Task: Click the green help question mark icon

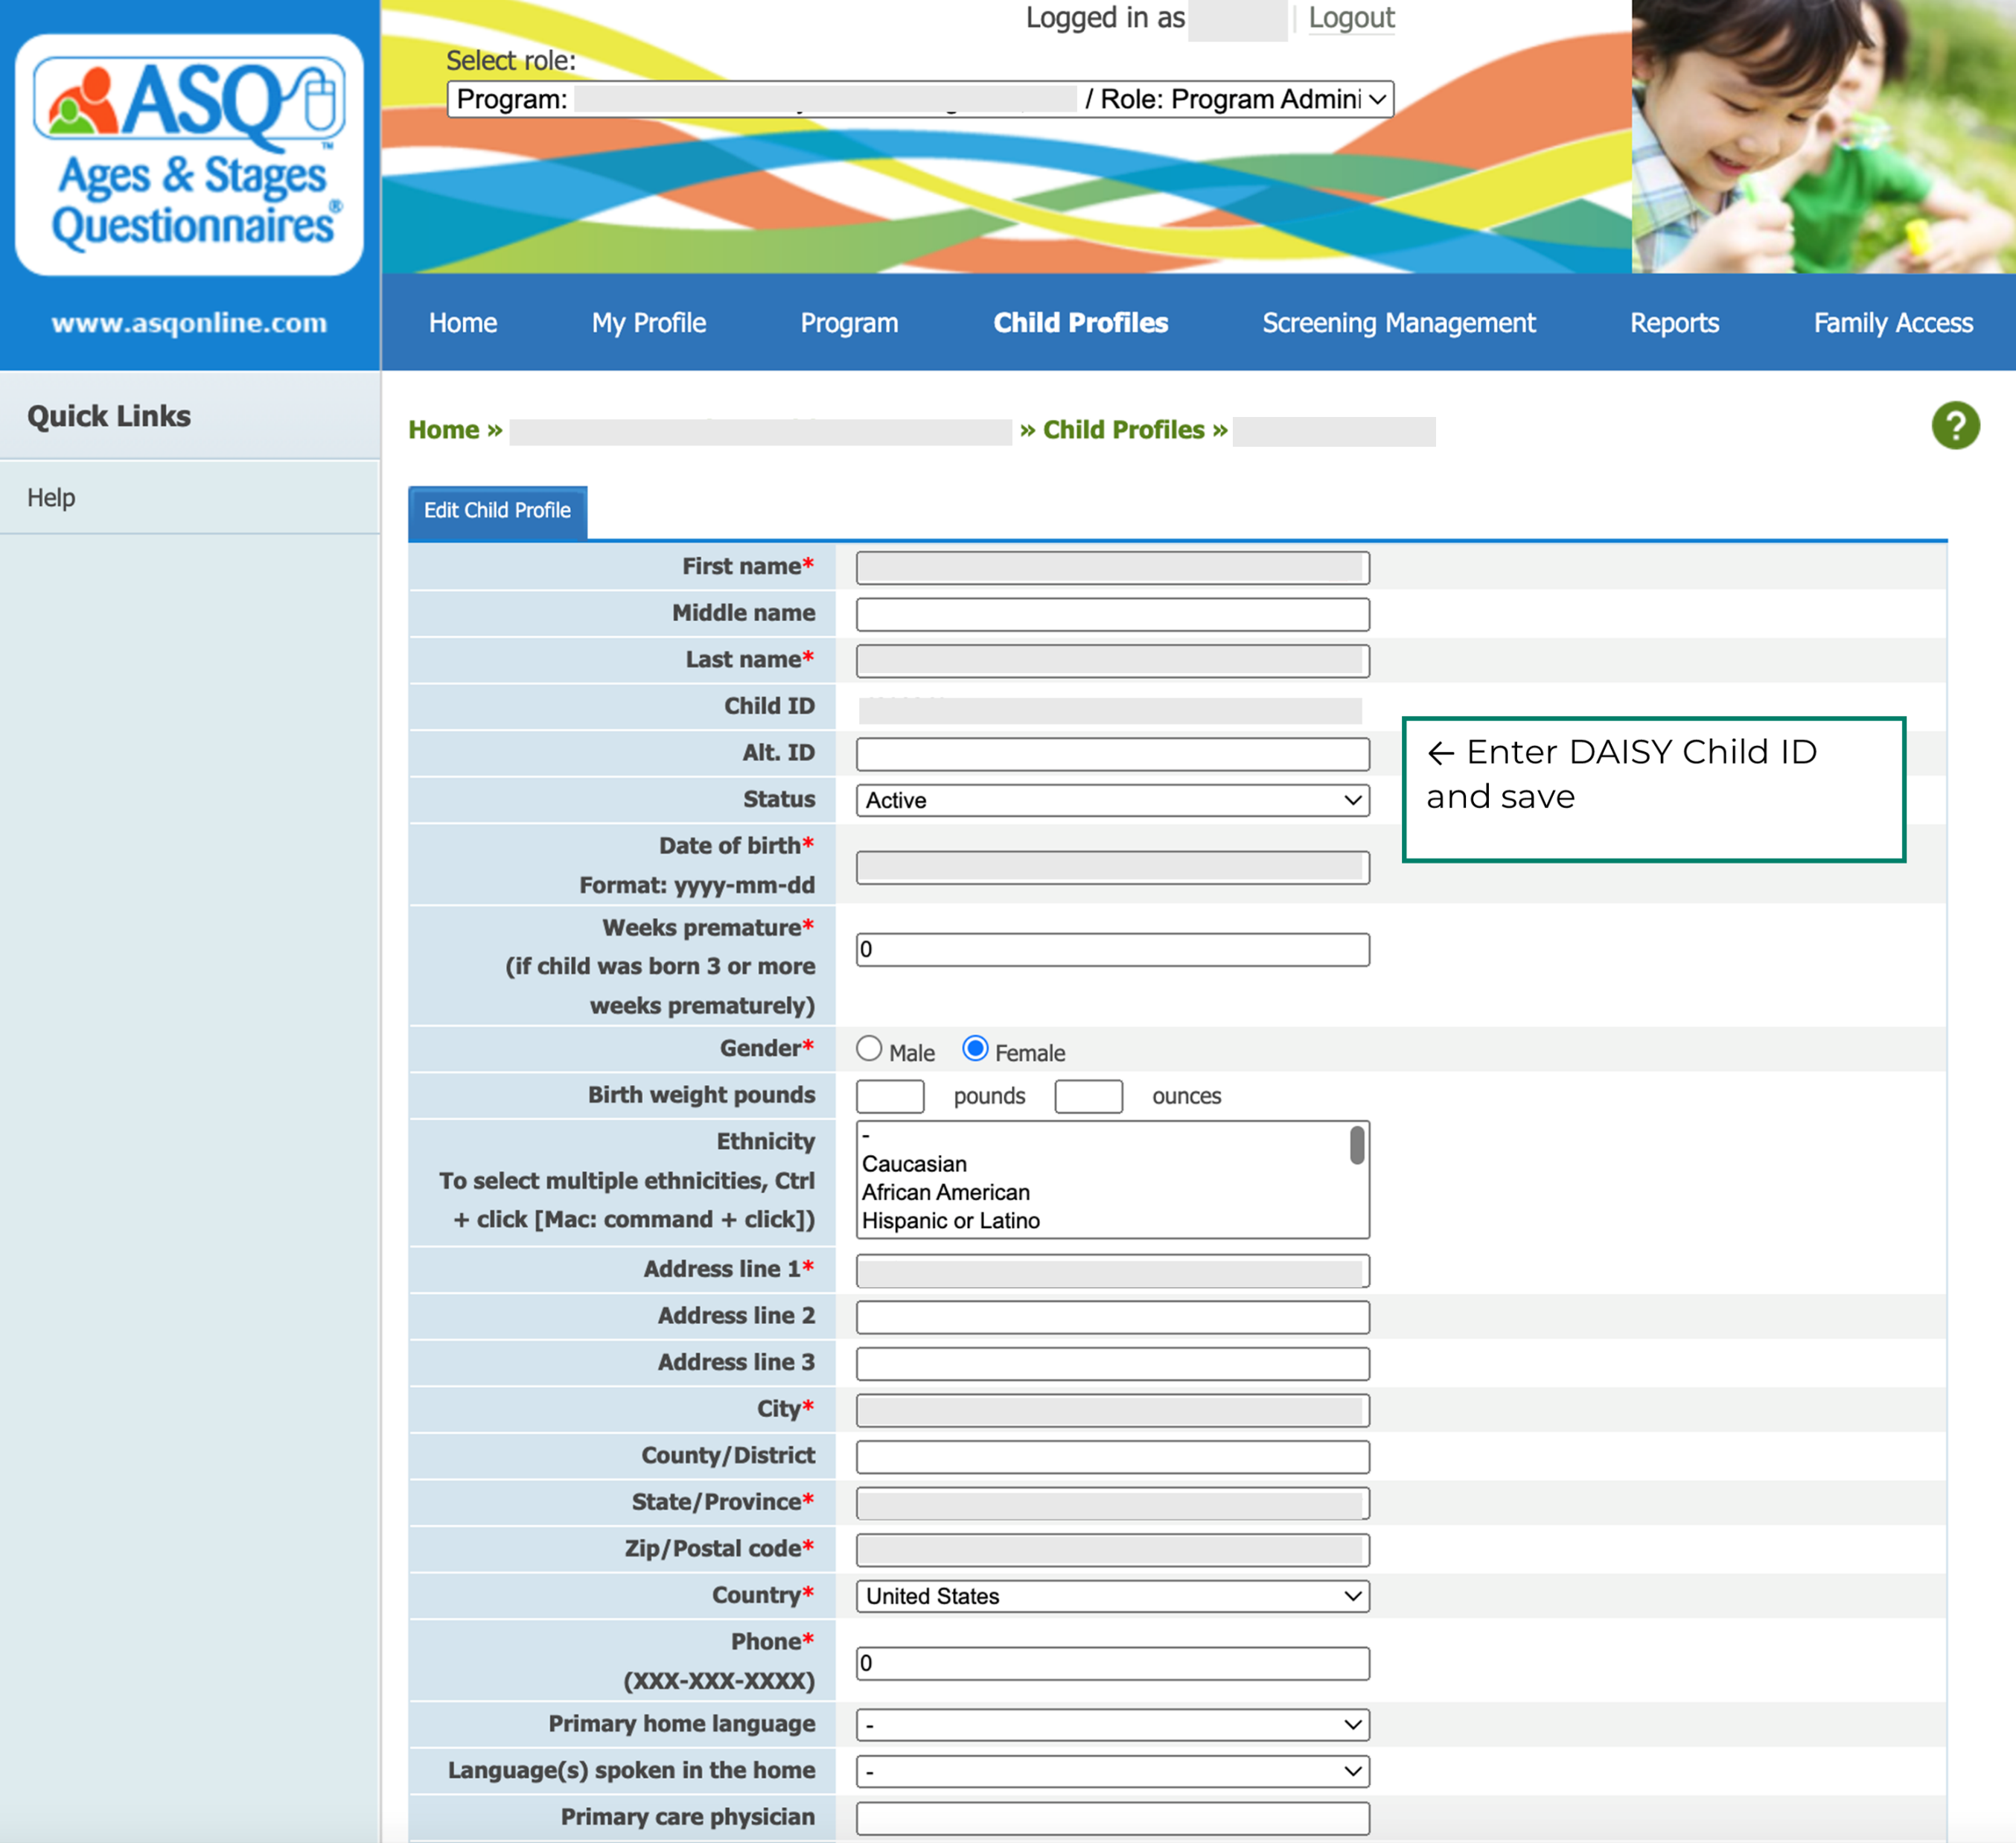Action: coord(1955,426)
